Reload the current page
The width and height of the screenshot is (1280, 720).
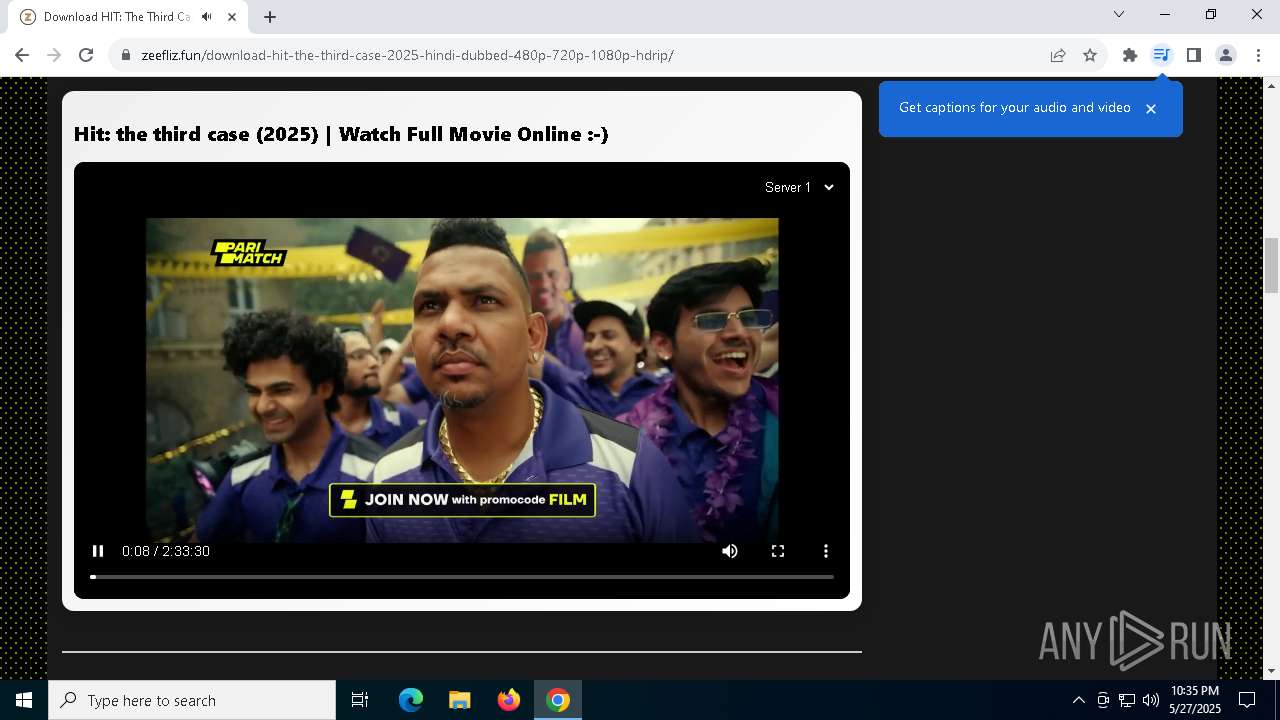[x=86, y=55]
